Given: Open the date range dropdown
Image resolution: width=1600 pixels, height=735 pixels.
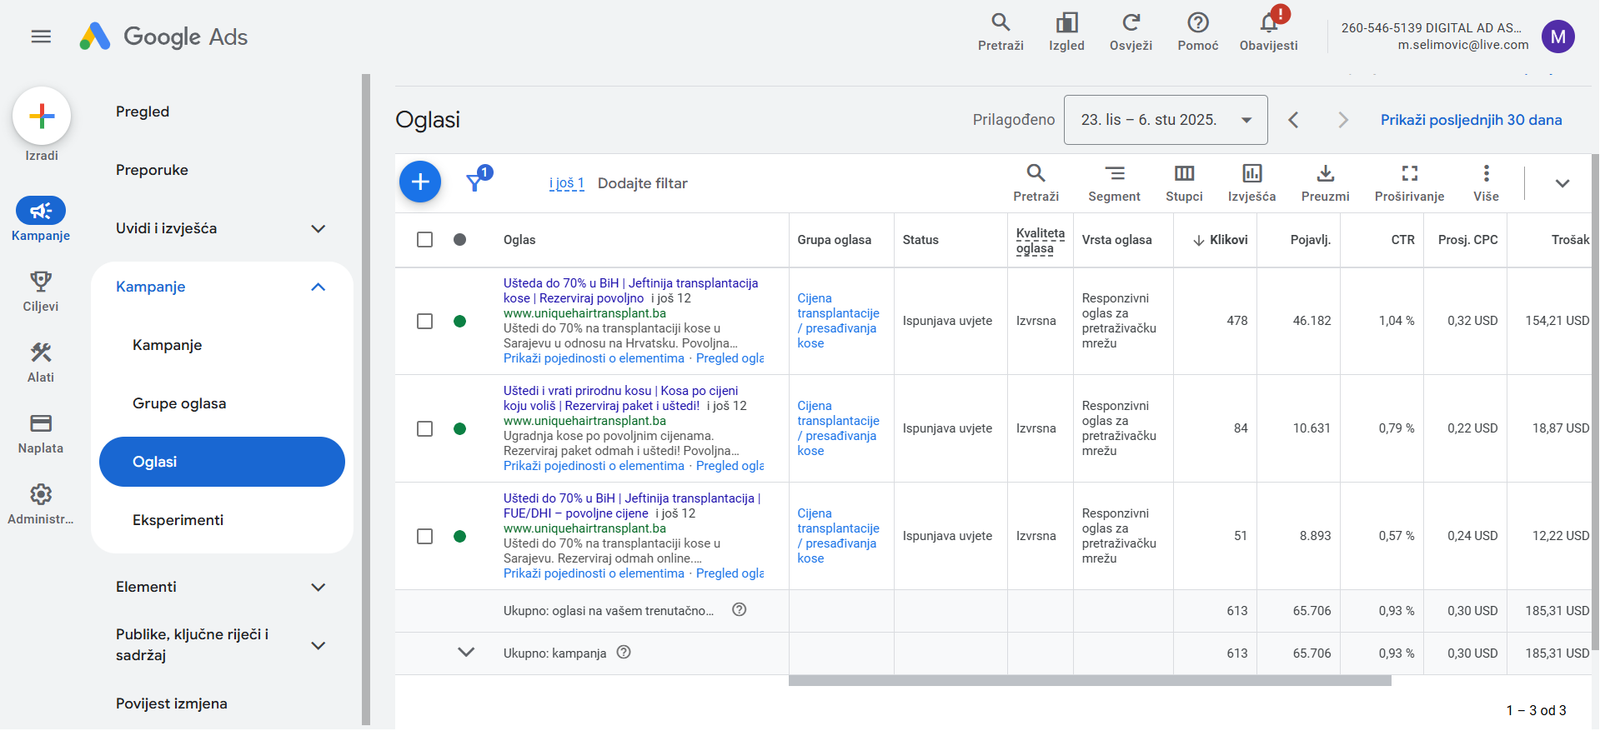Looking at the screenshot, I should coord(1166,120).
